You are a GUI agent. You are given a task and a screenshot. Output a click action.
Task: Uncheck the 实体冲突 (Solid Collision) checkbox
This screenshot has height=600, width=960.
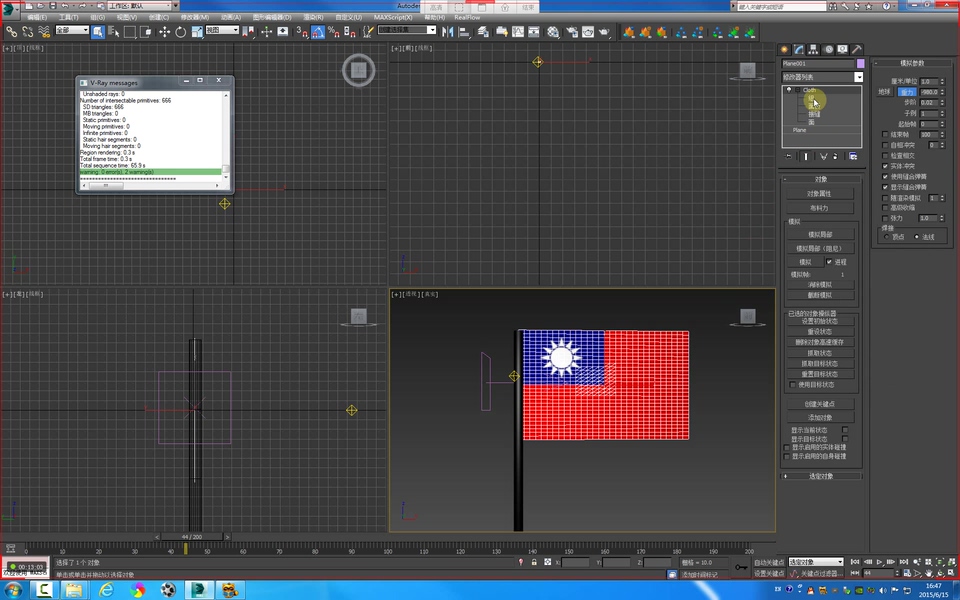click(x=885, y=166)
